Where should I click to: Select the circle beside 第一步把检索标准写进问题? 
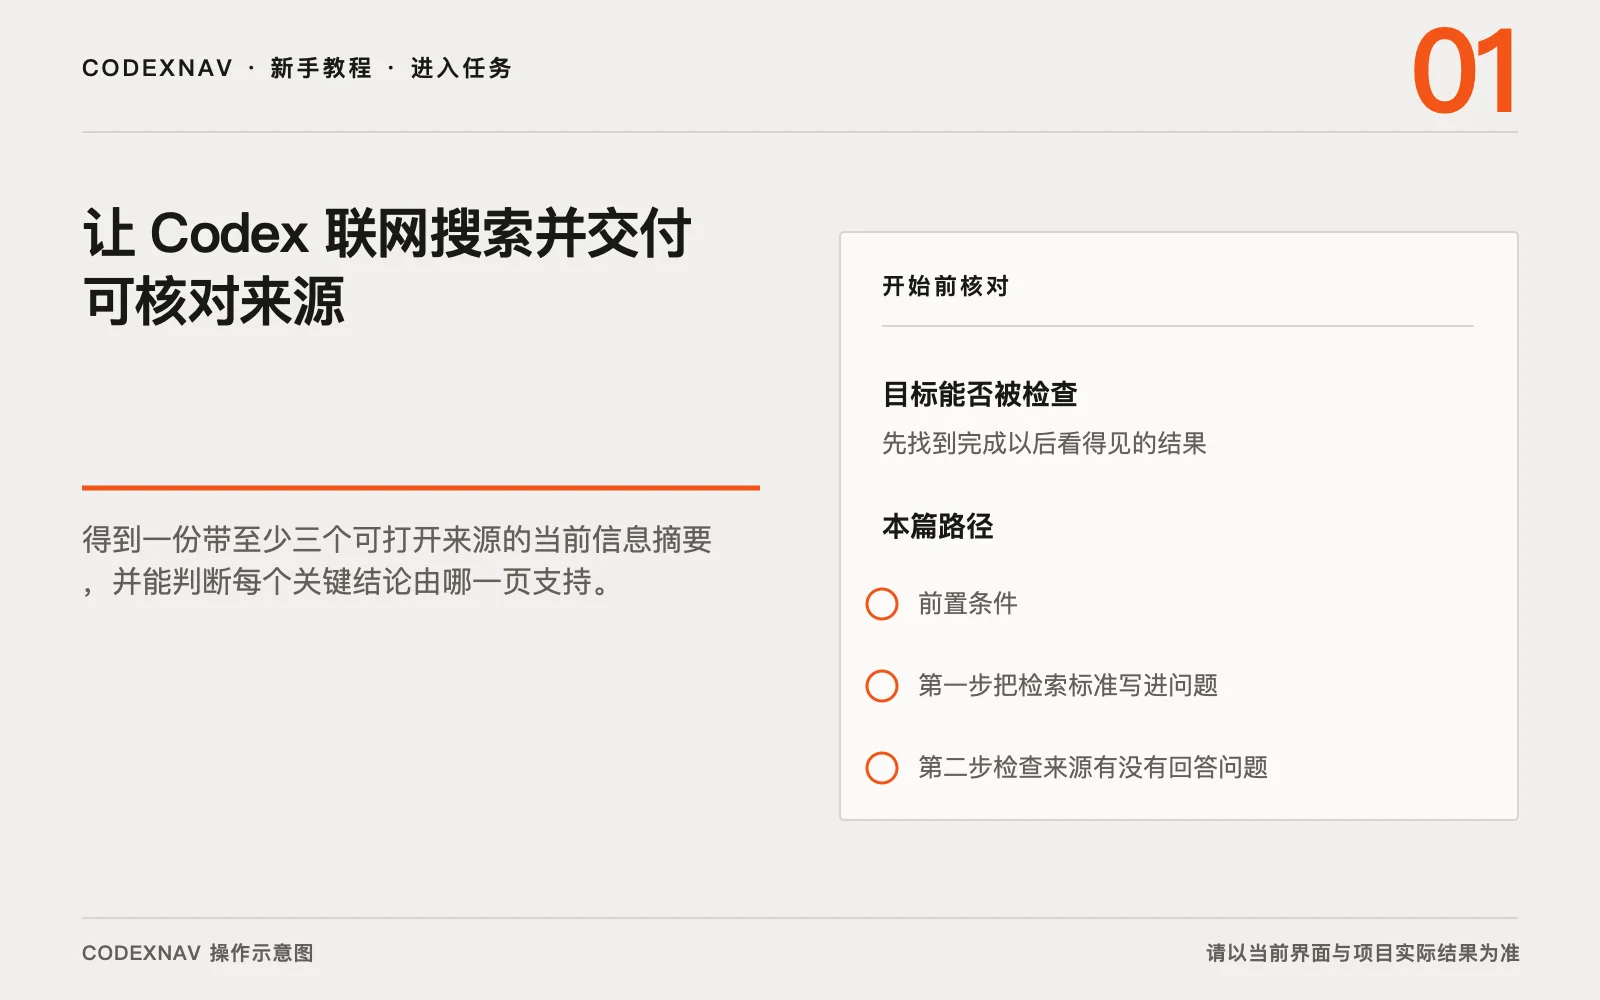(x=882, y=686)
